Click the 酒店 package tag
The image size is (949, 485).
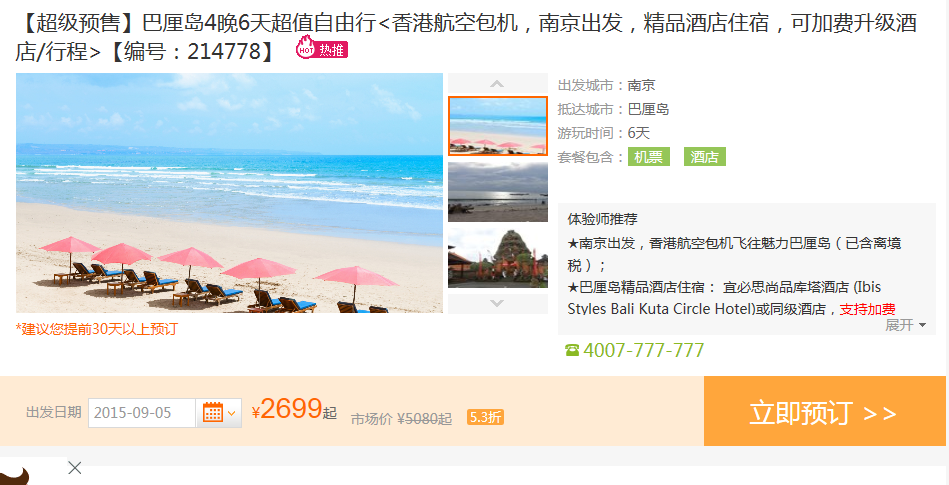coord(704,157)
